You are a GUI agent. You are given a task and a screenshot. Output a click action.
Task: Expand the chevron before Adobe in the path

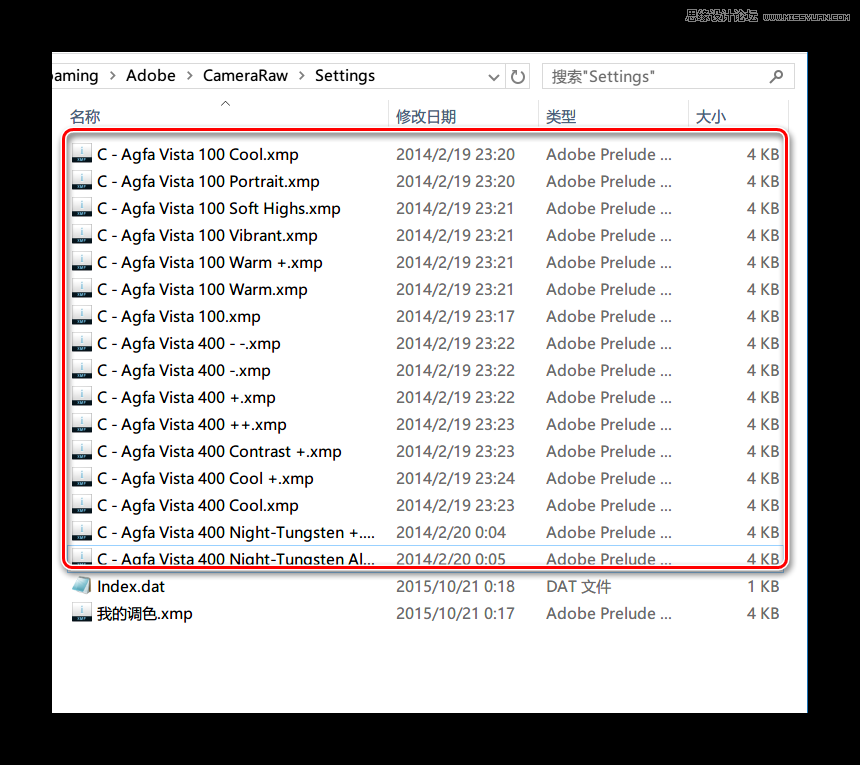[112, 76]
